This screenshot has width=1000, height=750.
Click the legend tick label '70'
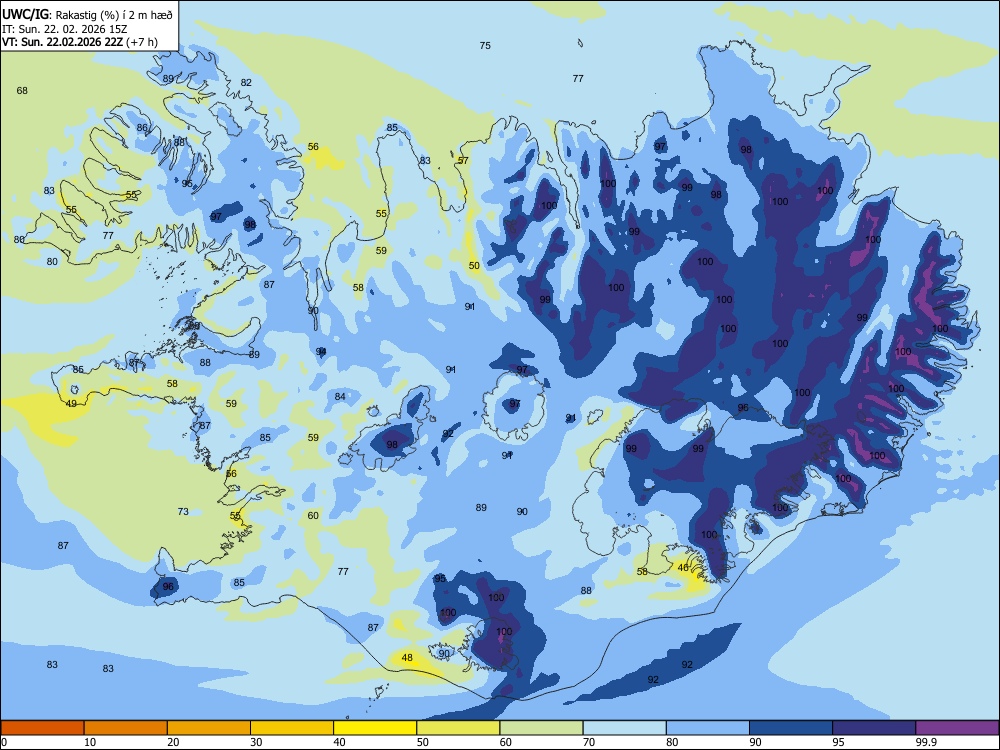pyautogui.click(x=589, y=742)
